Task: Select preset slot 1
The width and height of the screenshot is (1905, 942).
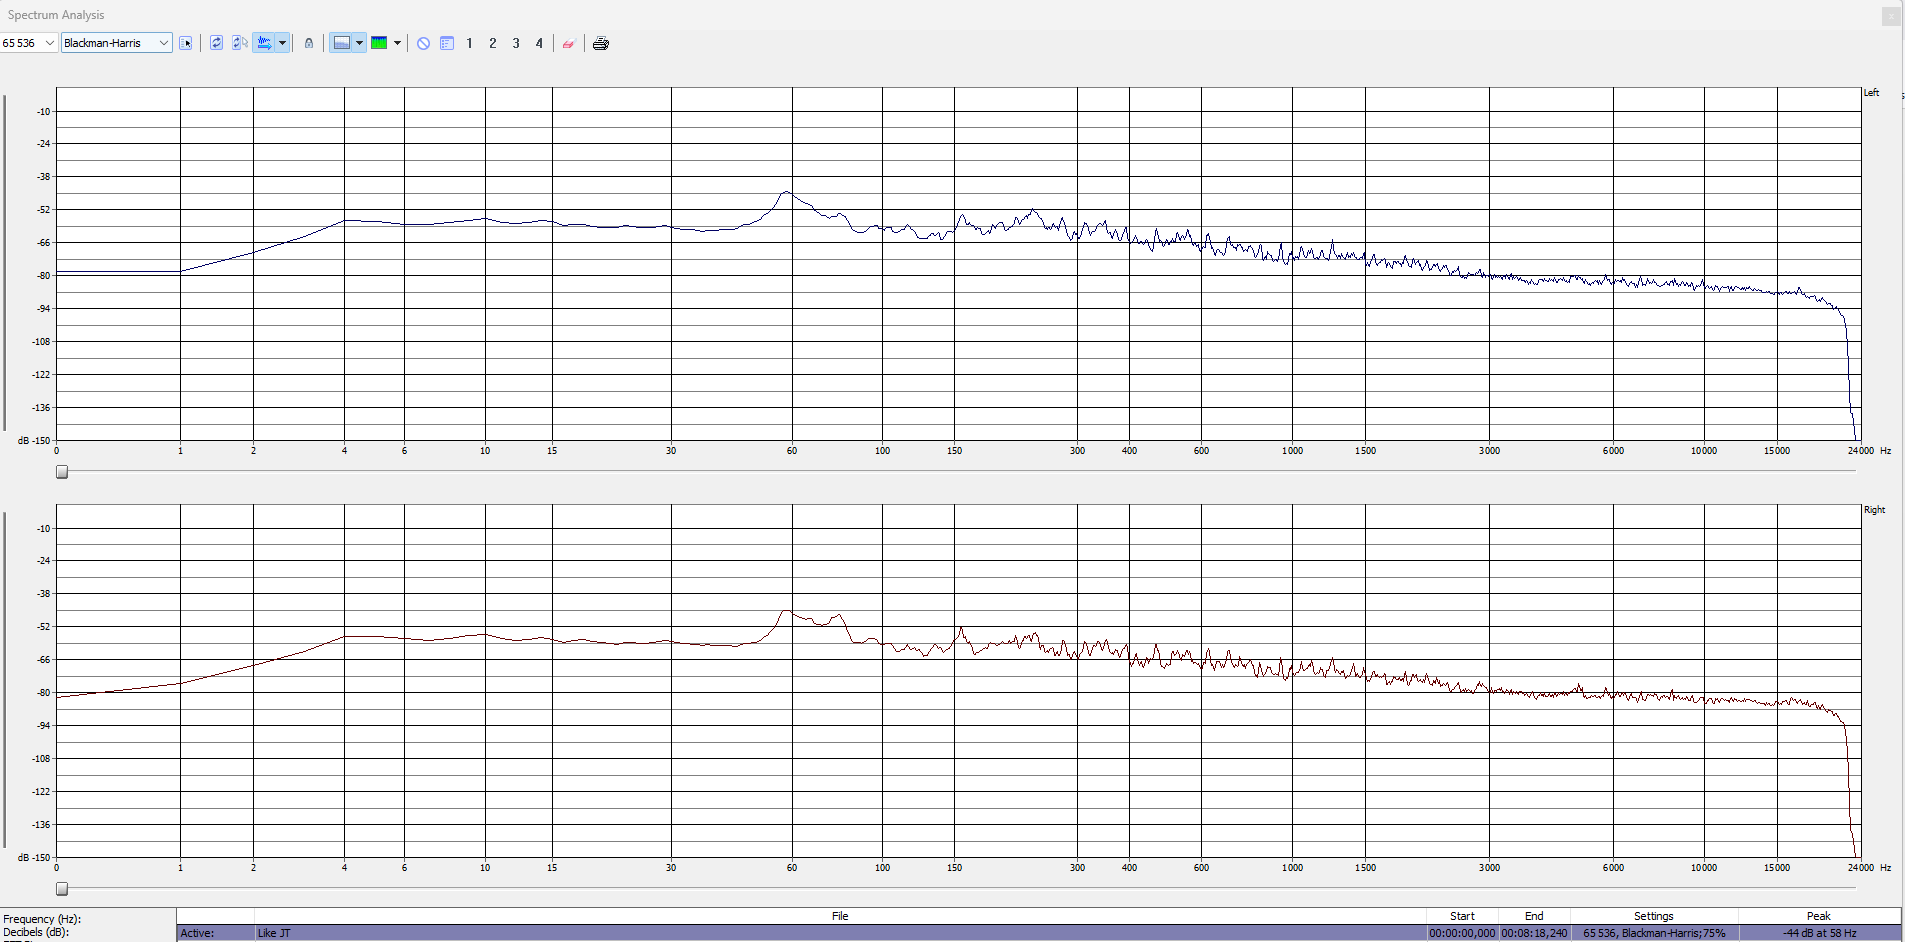Action: click(x=469, y=43)
